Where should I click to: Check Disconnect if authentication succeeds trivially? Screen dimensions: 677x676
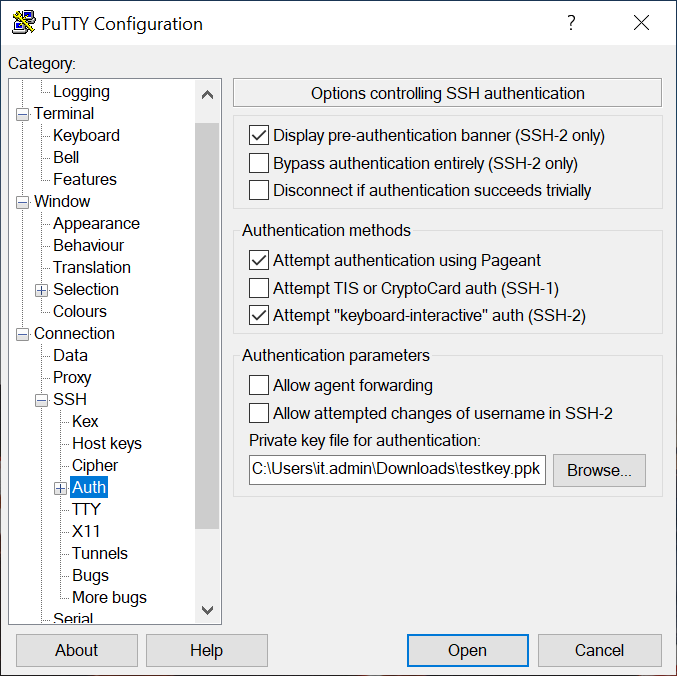[259, 190]
